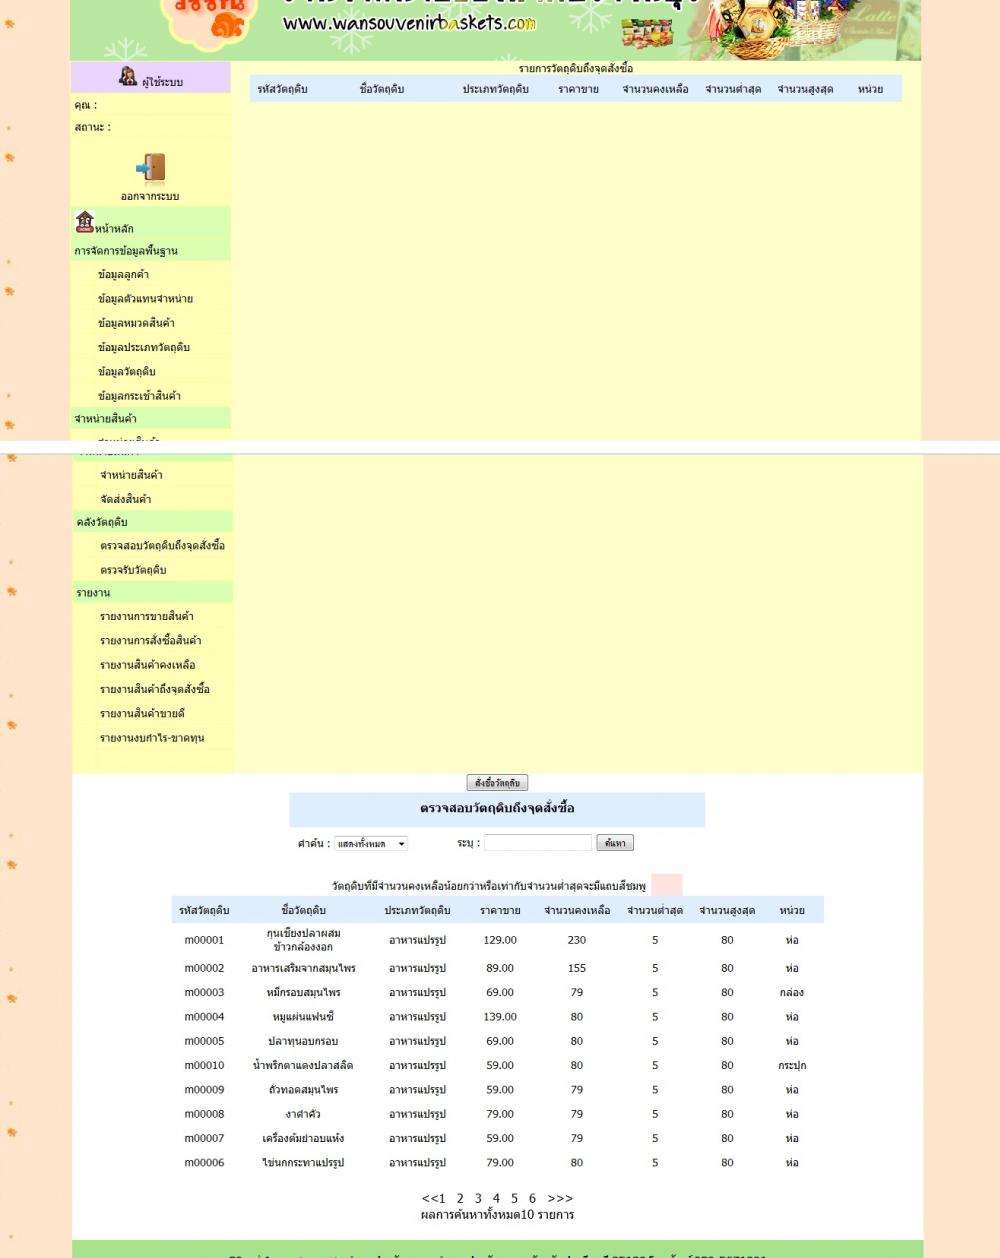Click material name ถั่วทอดสมุนไพร
The height and width of the screenshot is (1258, 1000).
(x=303, y=1090)
